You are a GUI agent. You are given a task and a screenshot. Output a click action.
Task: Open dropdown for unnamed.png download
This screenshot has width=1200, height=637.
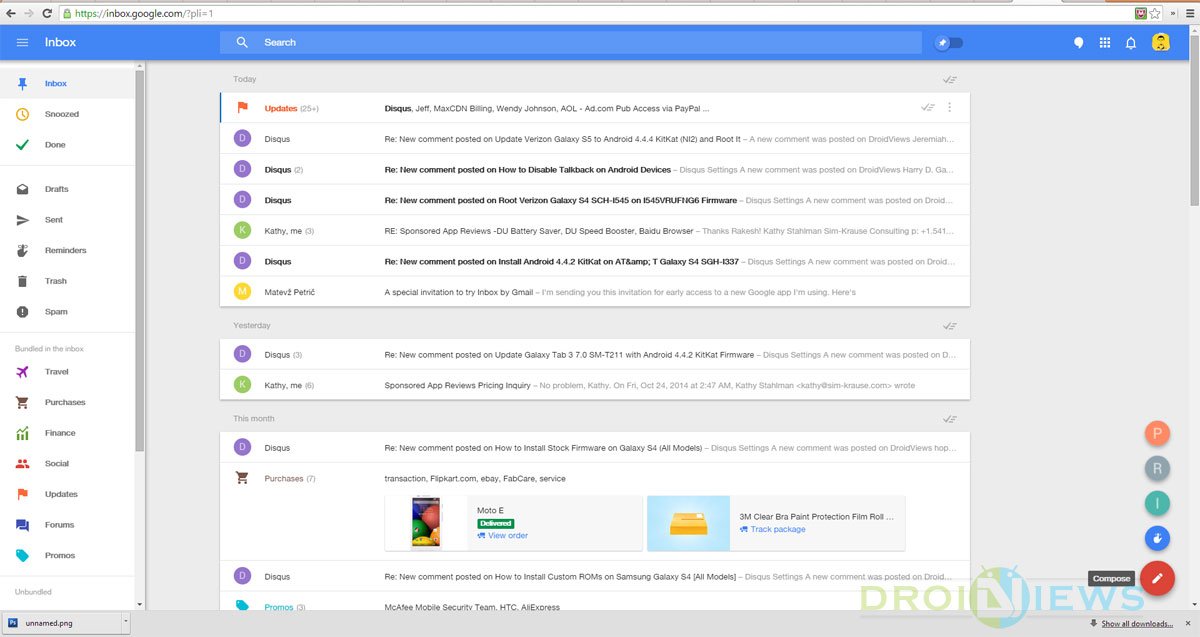(125, 623)
